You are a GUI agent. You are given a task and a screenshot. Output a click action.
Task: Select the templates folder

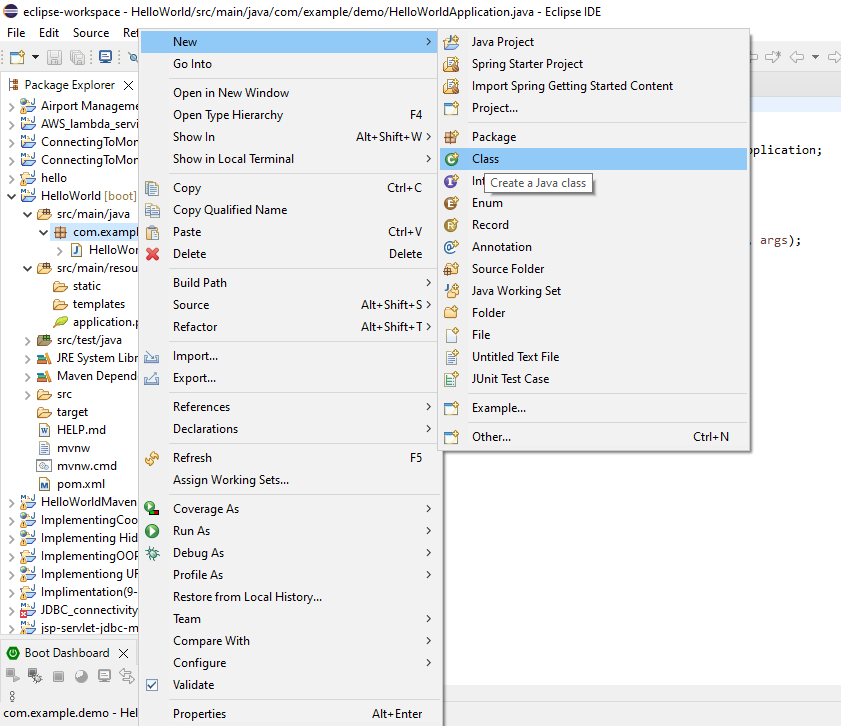click(99, 304)
